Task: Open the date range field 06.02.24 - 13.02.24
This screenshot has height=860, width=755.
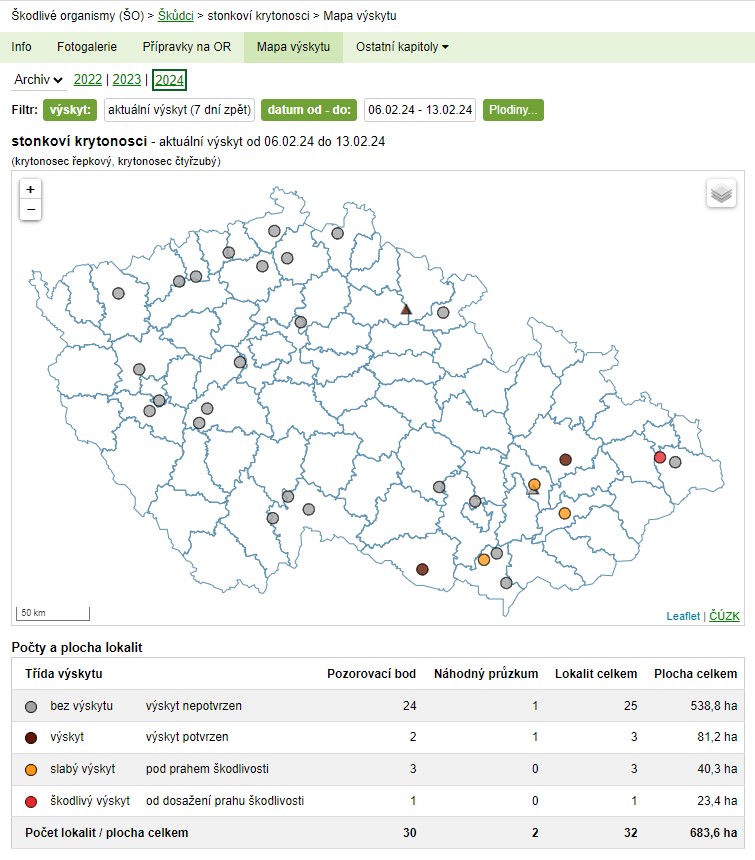Action: click(420, 110)
